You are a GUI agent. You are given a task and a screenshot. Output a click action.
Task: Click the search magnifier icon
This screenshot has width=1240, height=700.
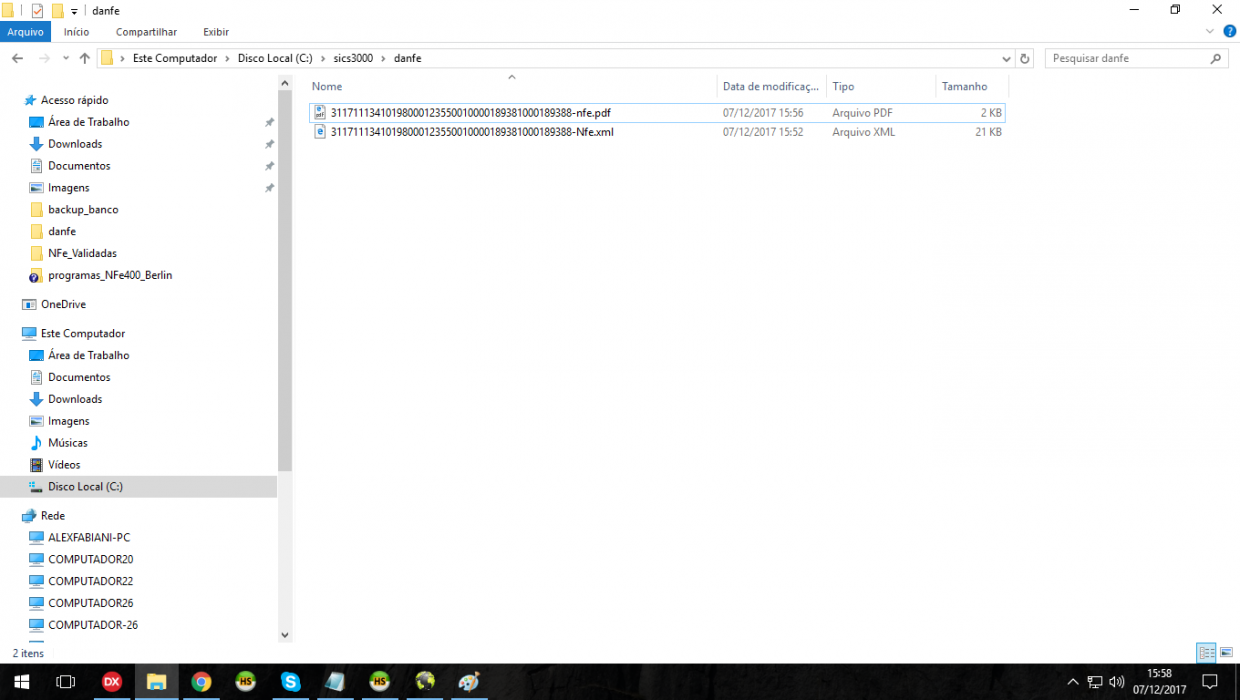coord(1217,58)
